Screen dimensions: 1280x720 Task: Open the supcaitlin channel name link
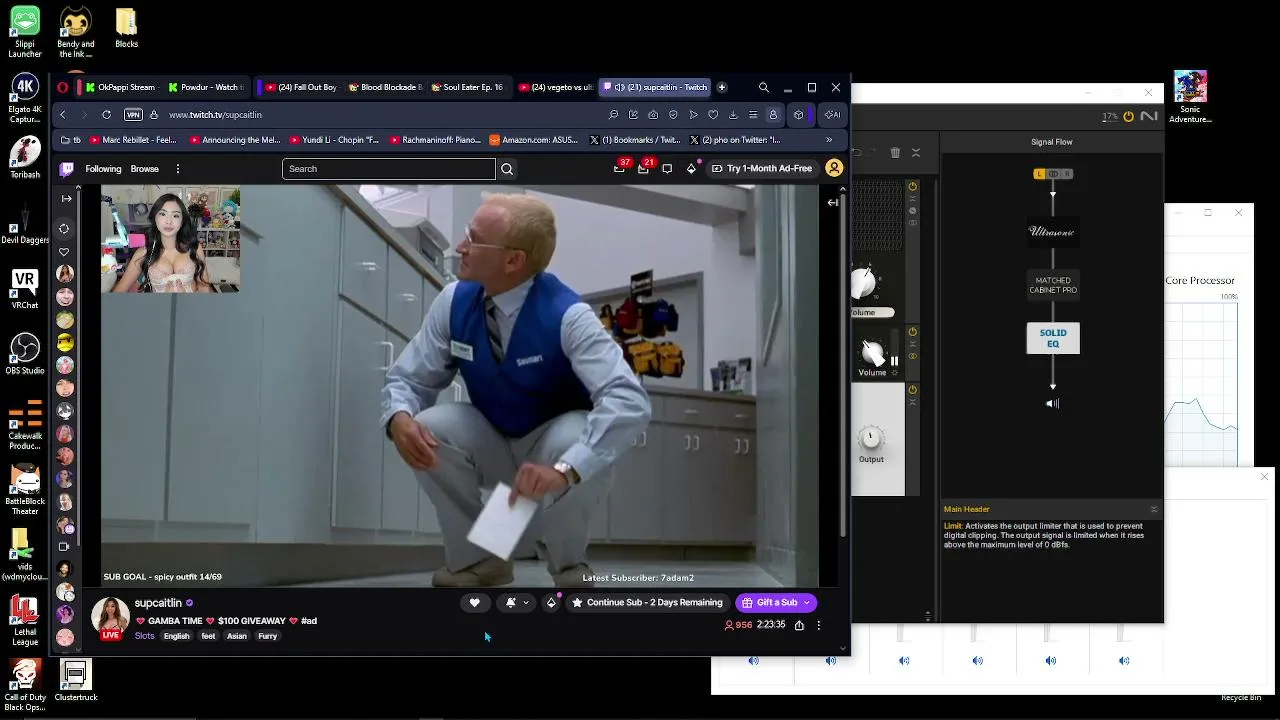click(x=158, y=603)
